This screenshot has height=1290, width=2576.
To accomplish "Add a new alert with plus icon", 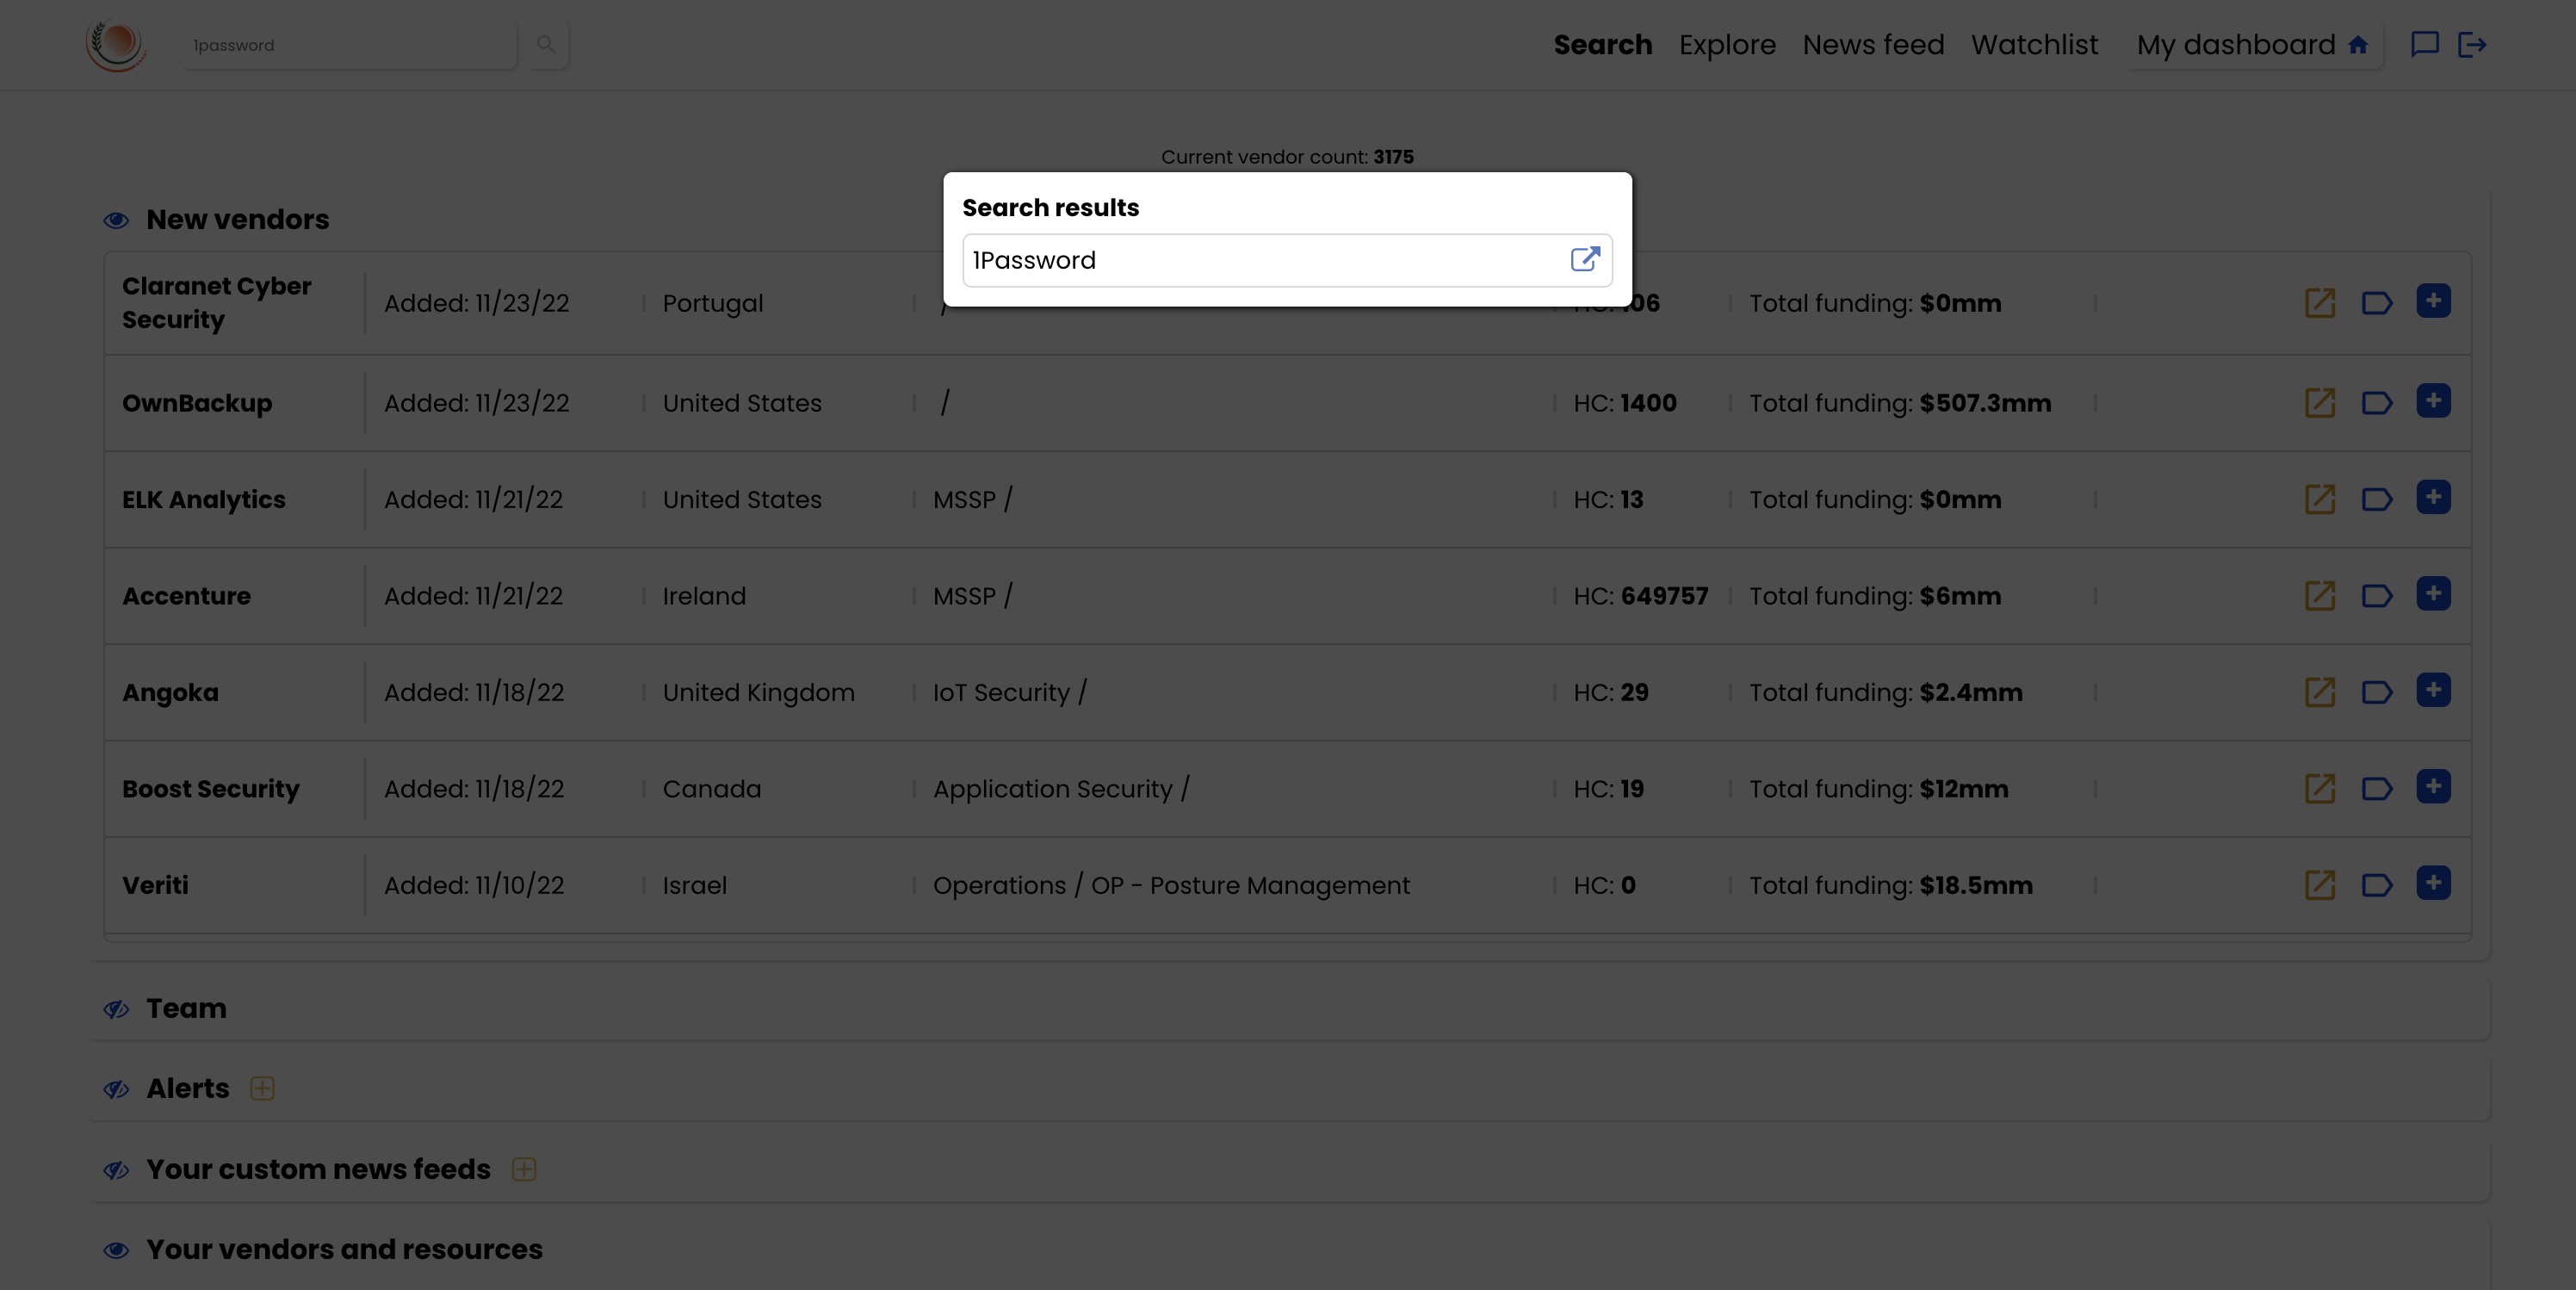I will pyautogui.click(x=262, y=1088).
